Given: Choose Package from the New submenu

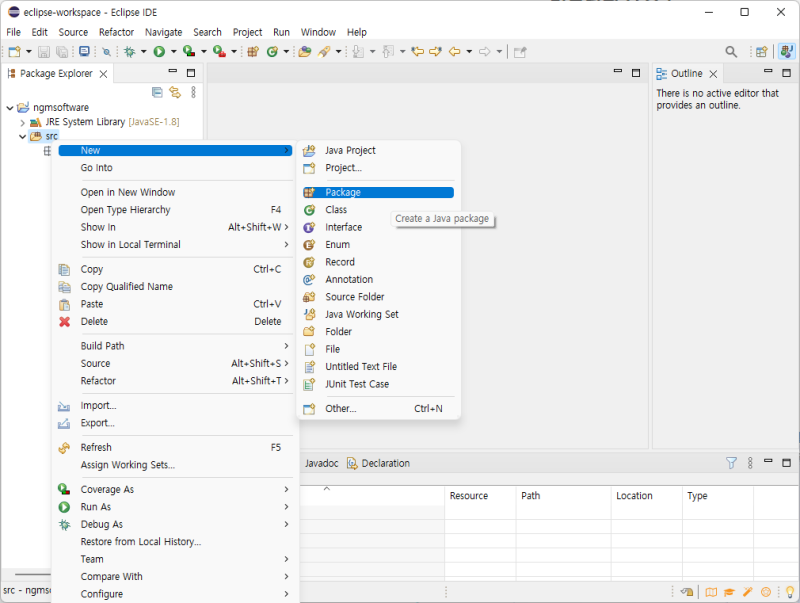Looking at the screenshot, I should (378, 192).
